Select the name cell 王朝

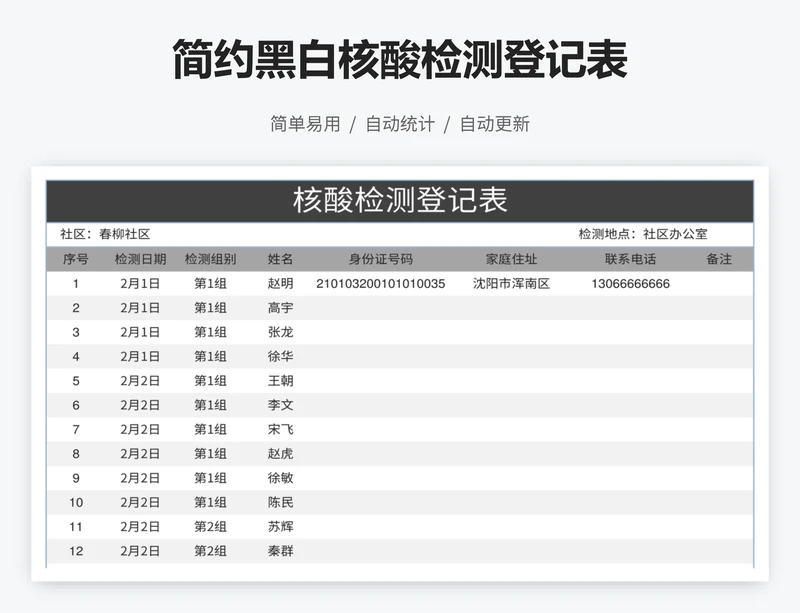281,381
